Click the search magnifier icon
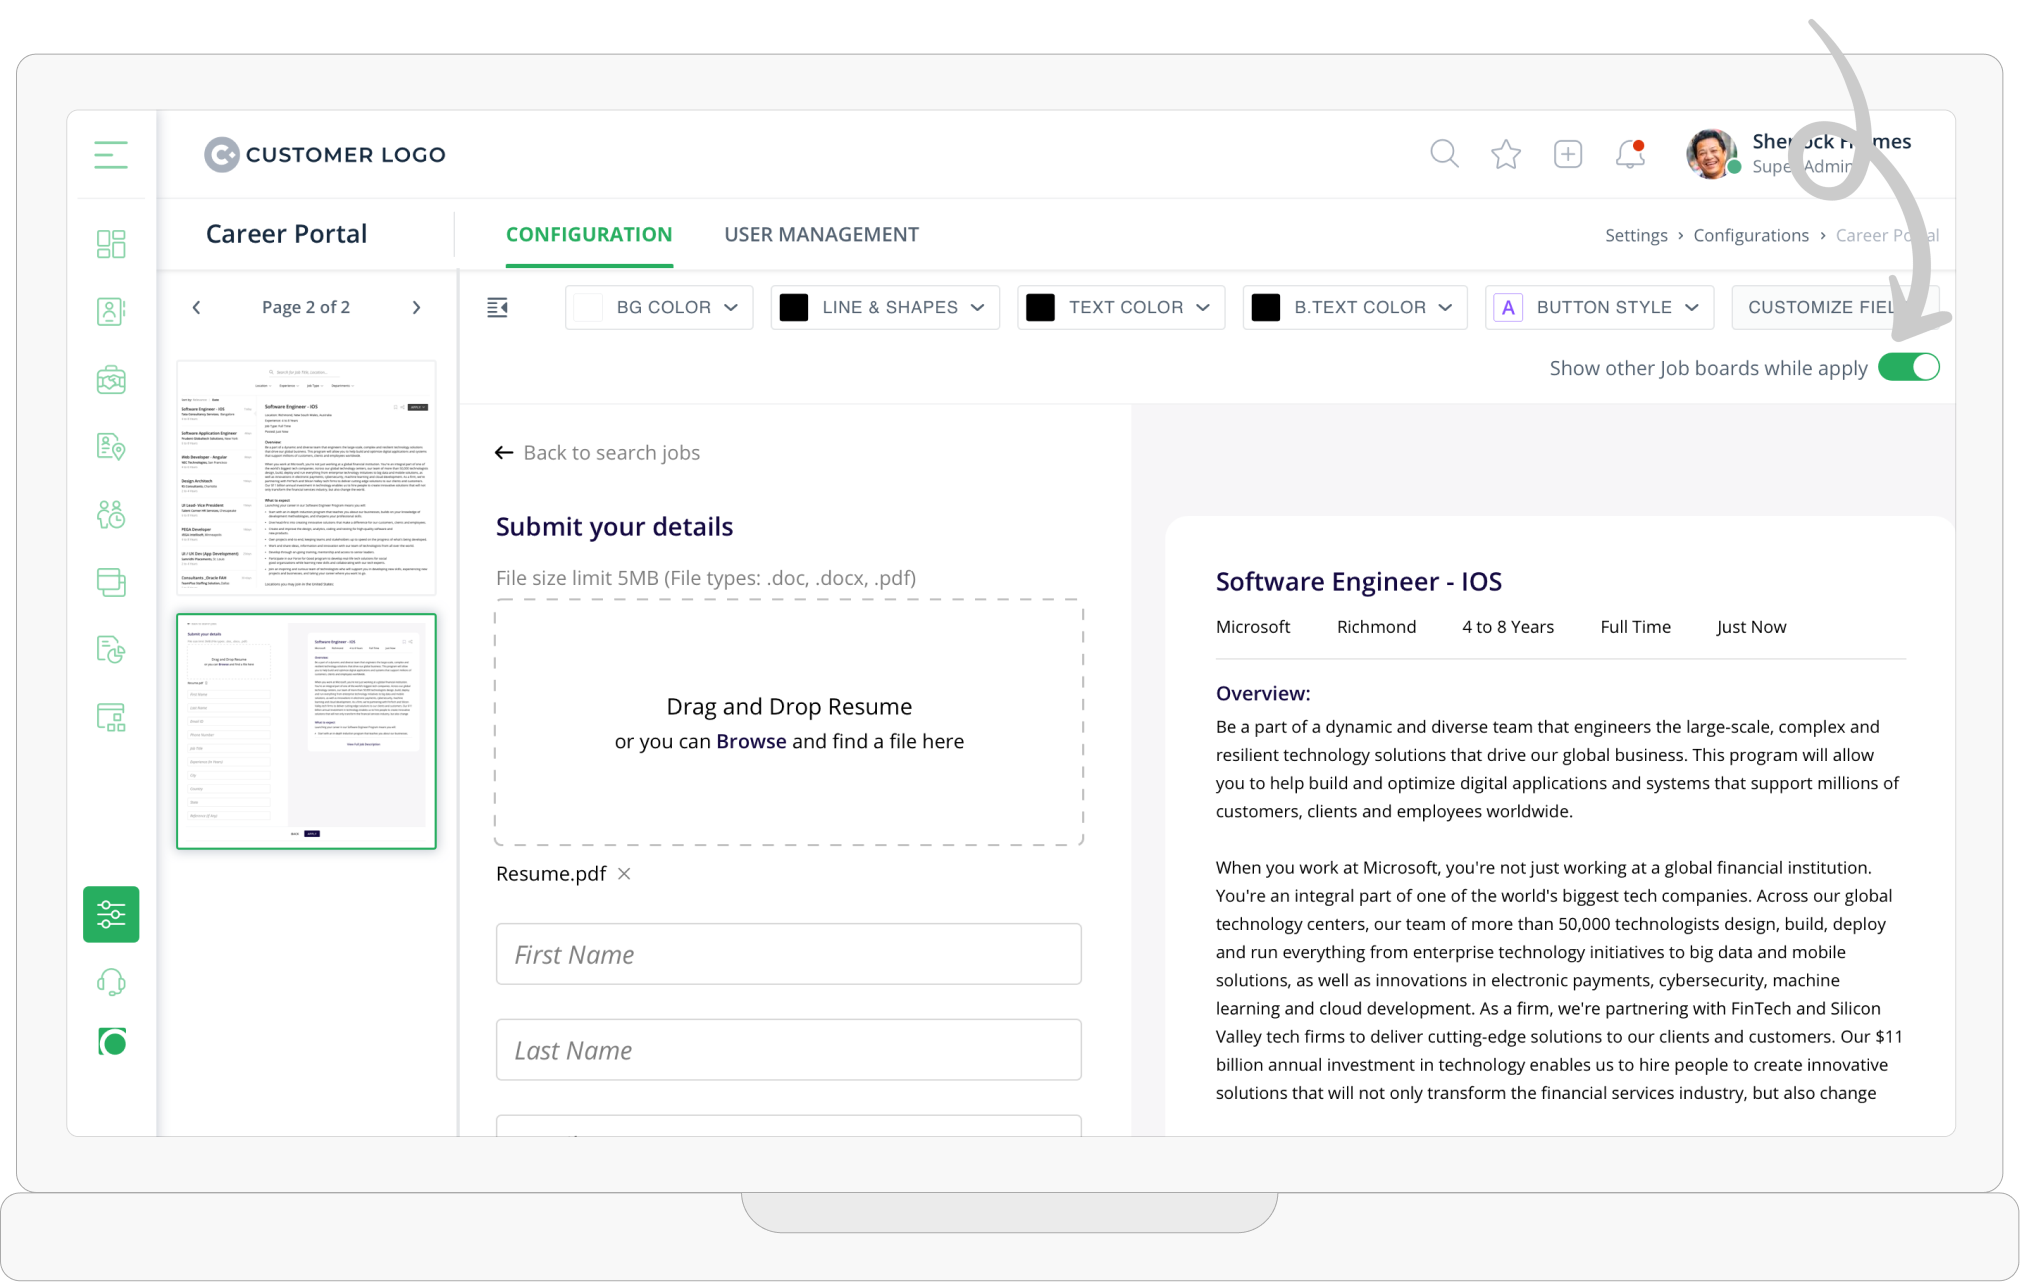This screenshot has height=1282, width=2020. tap(1444, 154)
